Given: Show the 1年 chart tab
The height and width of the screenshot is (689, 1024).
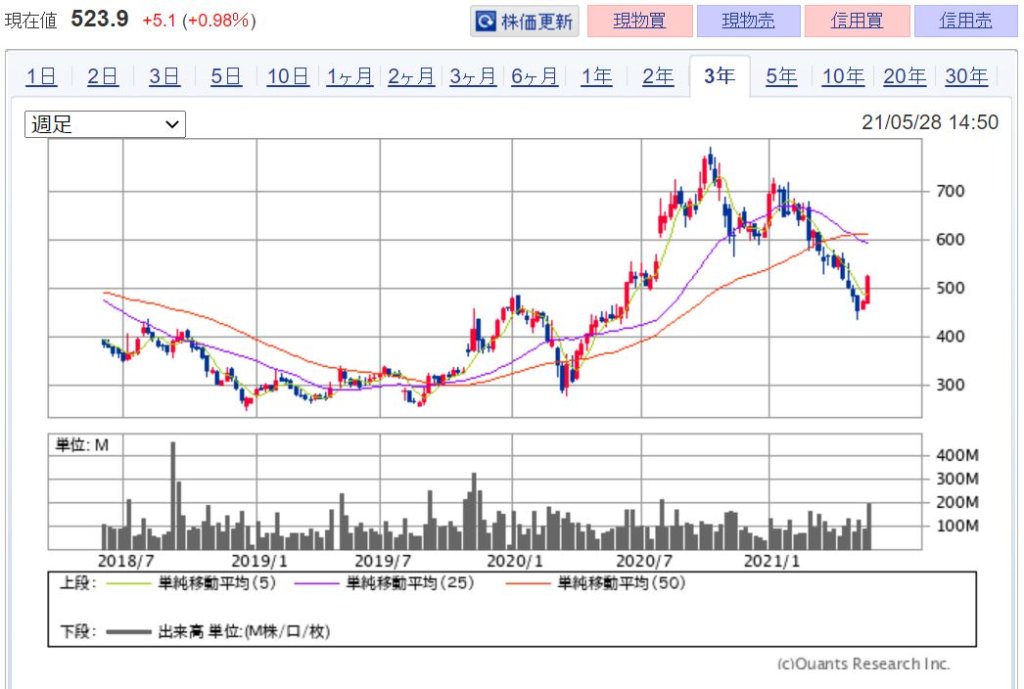Looking at the screenshot, I should (597, 76).
